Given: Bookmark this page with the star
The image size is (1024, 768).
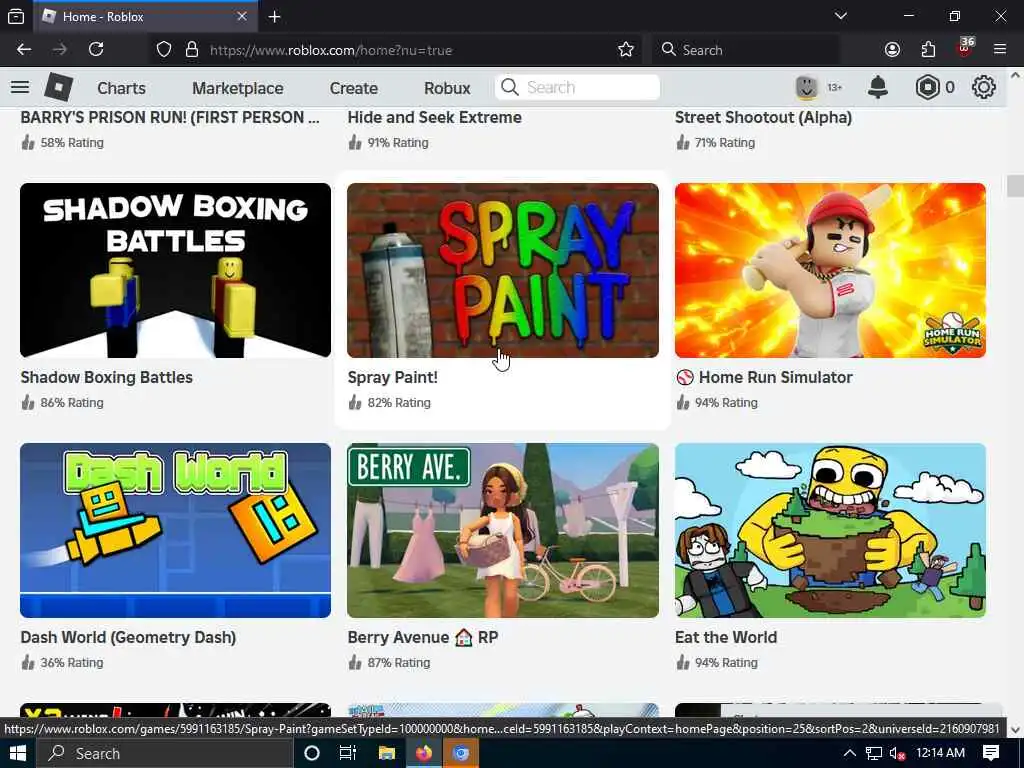Looking at the screenshot, I should [x=626, y=50].
